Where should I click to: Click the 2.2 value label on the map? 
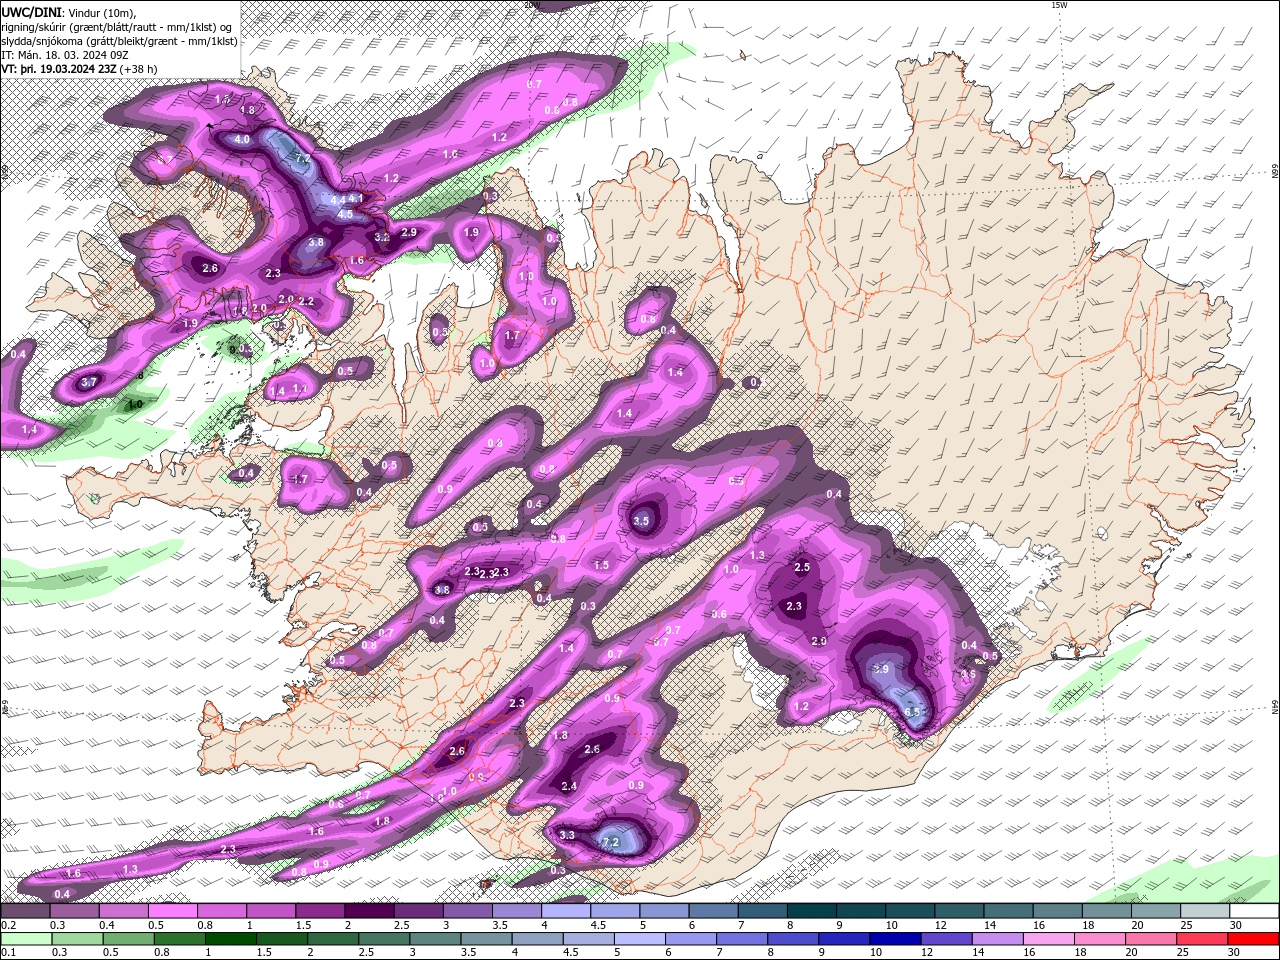306,301
